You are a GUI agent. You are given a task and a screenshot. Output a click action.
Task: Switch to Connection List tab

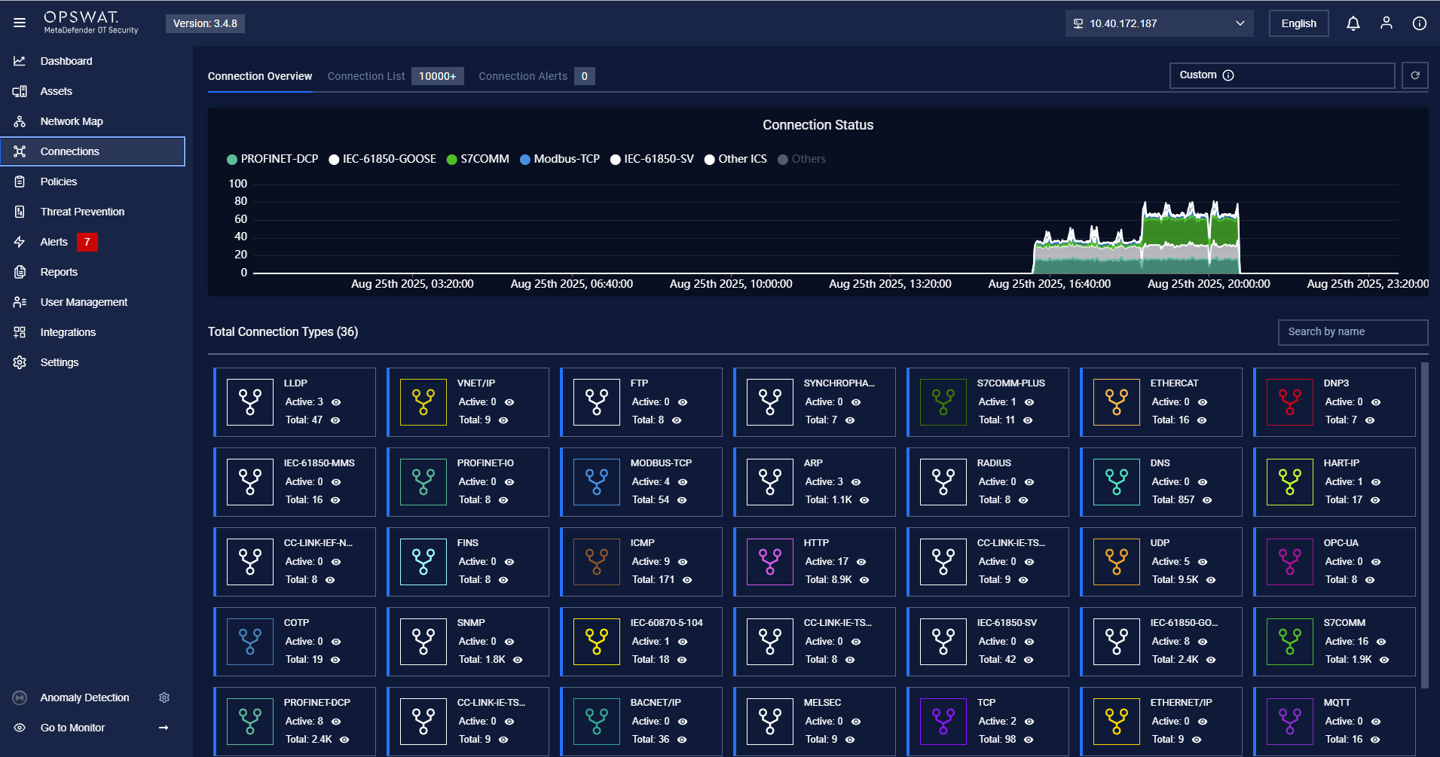[395, 76]
